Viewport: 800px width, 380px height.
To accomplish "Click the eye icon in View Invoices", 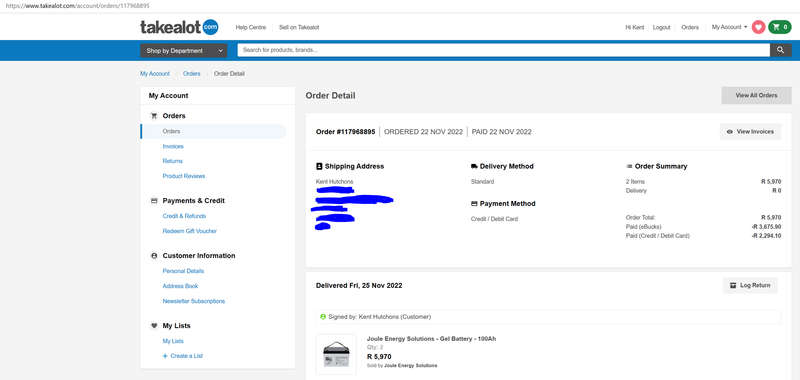I will [x=730, y=132].
